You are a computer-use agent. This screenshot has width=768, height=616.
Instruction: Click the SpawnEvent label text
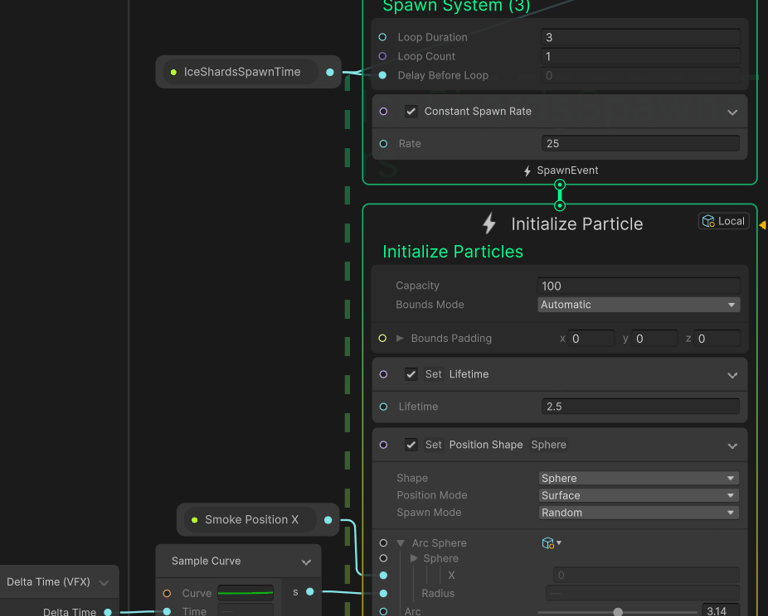[567, 170]
